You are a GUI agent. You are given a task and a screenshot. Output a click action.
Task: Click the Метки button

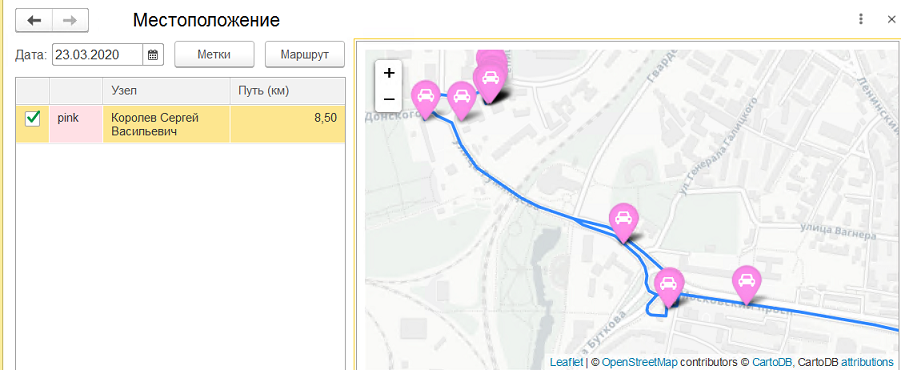click(x=214, y=55)
